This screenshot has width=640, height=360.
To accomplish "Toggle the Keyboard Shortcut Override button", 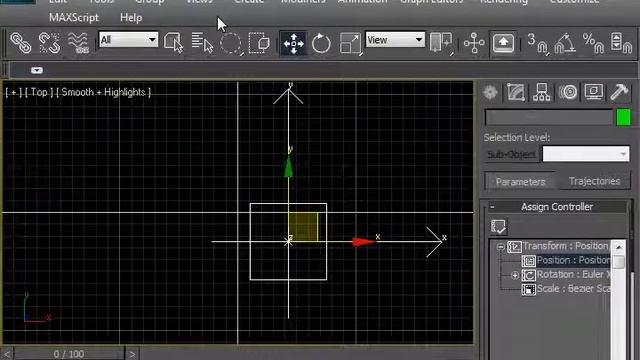I will pos(503,42).
